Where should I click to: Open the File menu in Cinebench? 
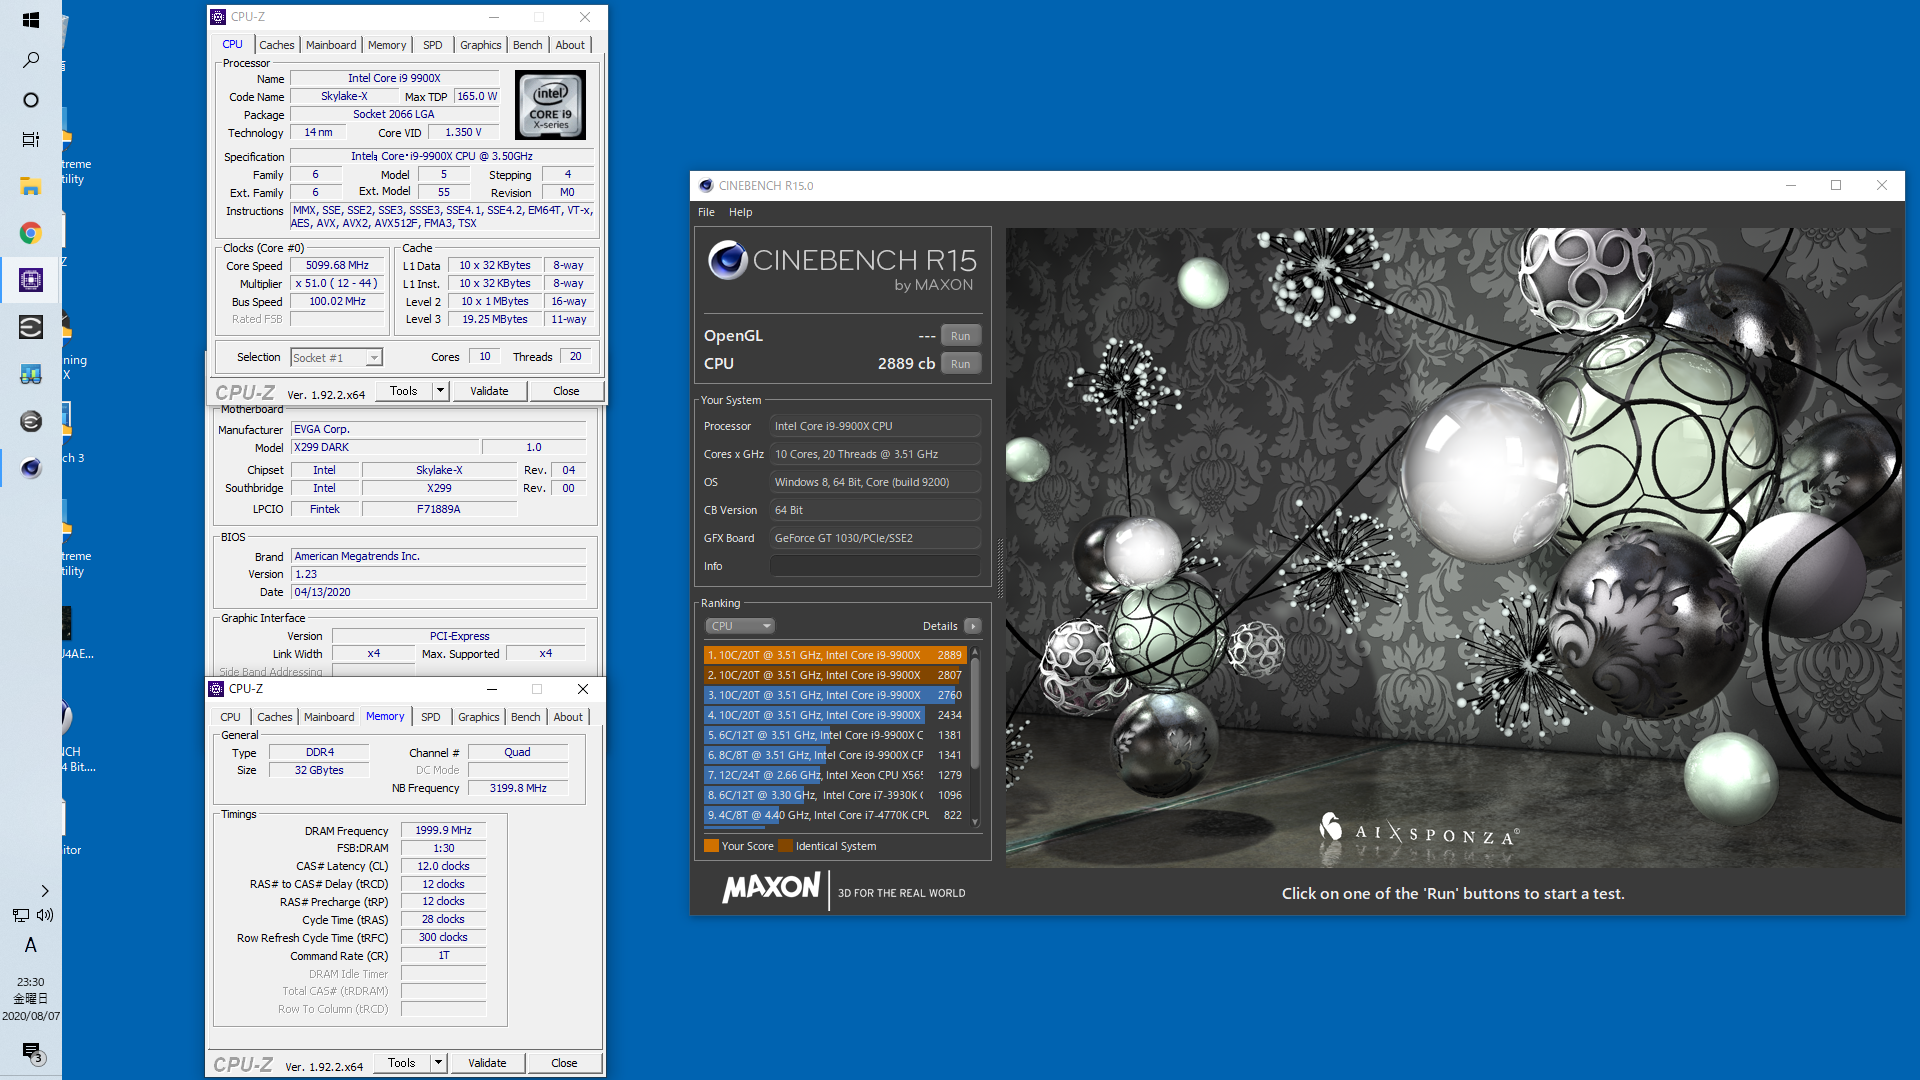tap(706, 212)
